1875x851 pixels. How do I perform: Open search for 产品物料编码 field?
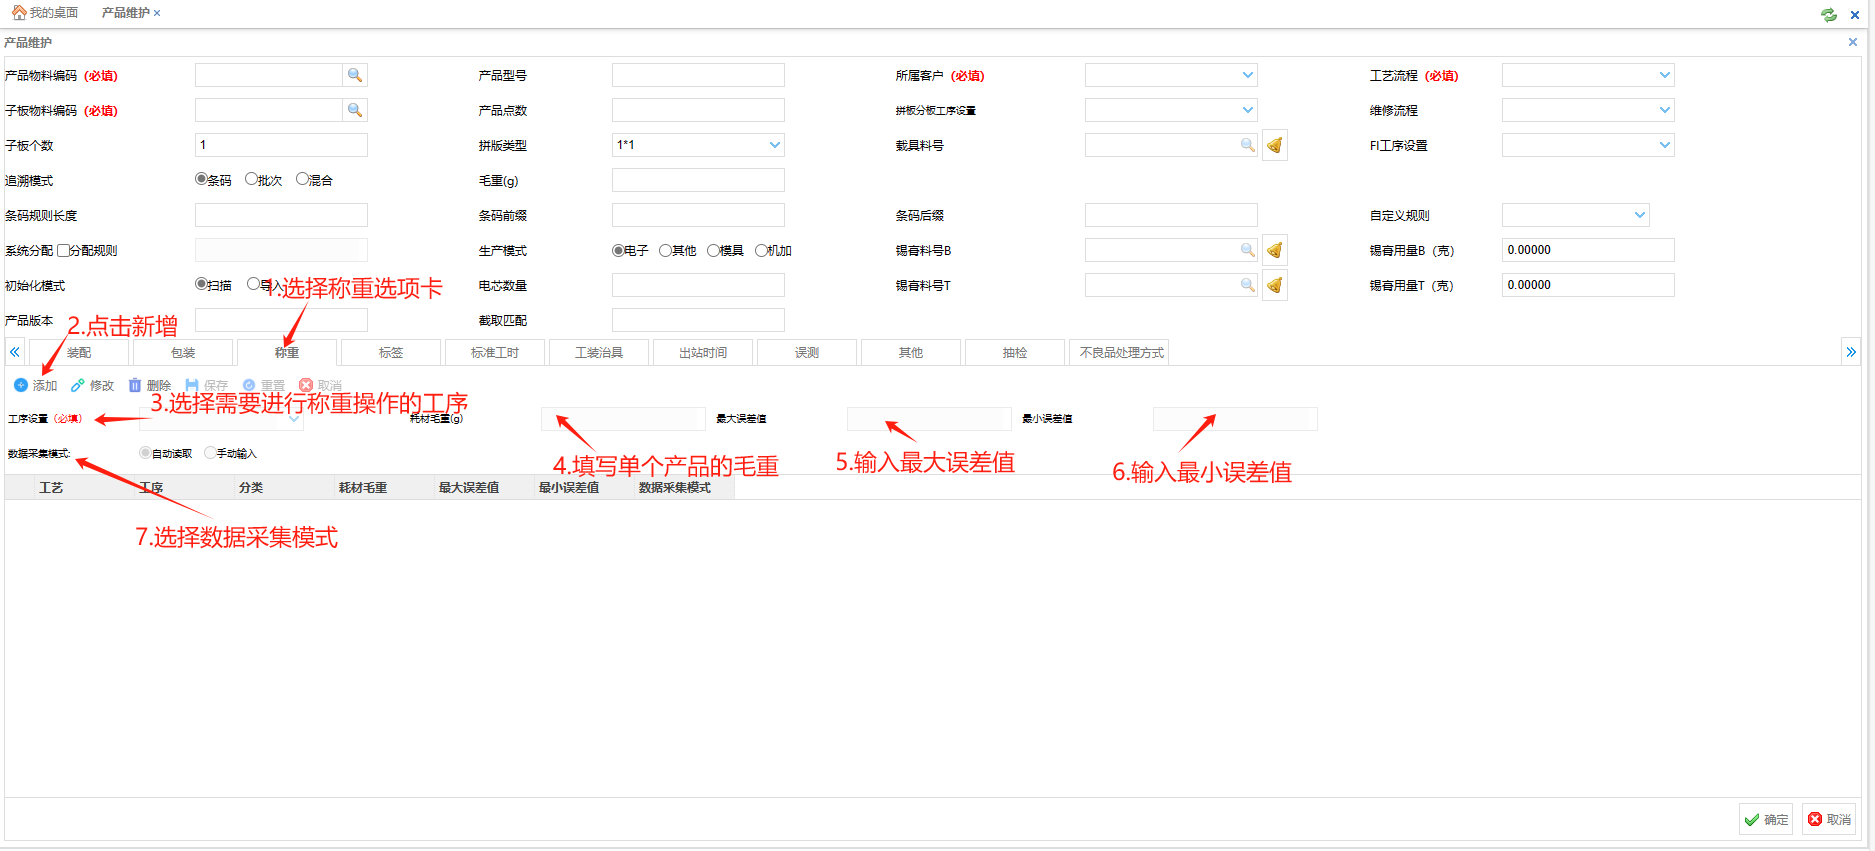[354, 75]
